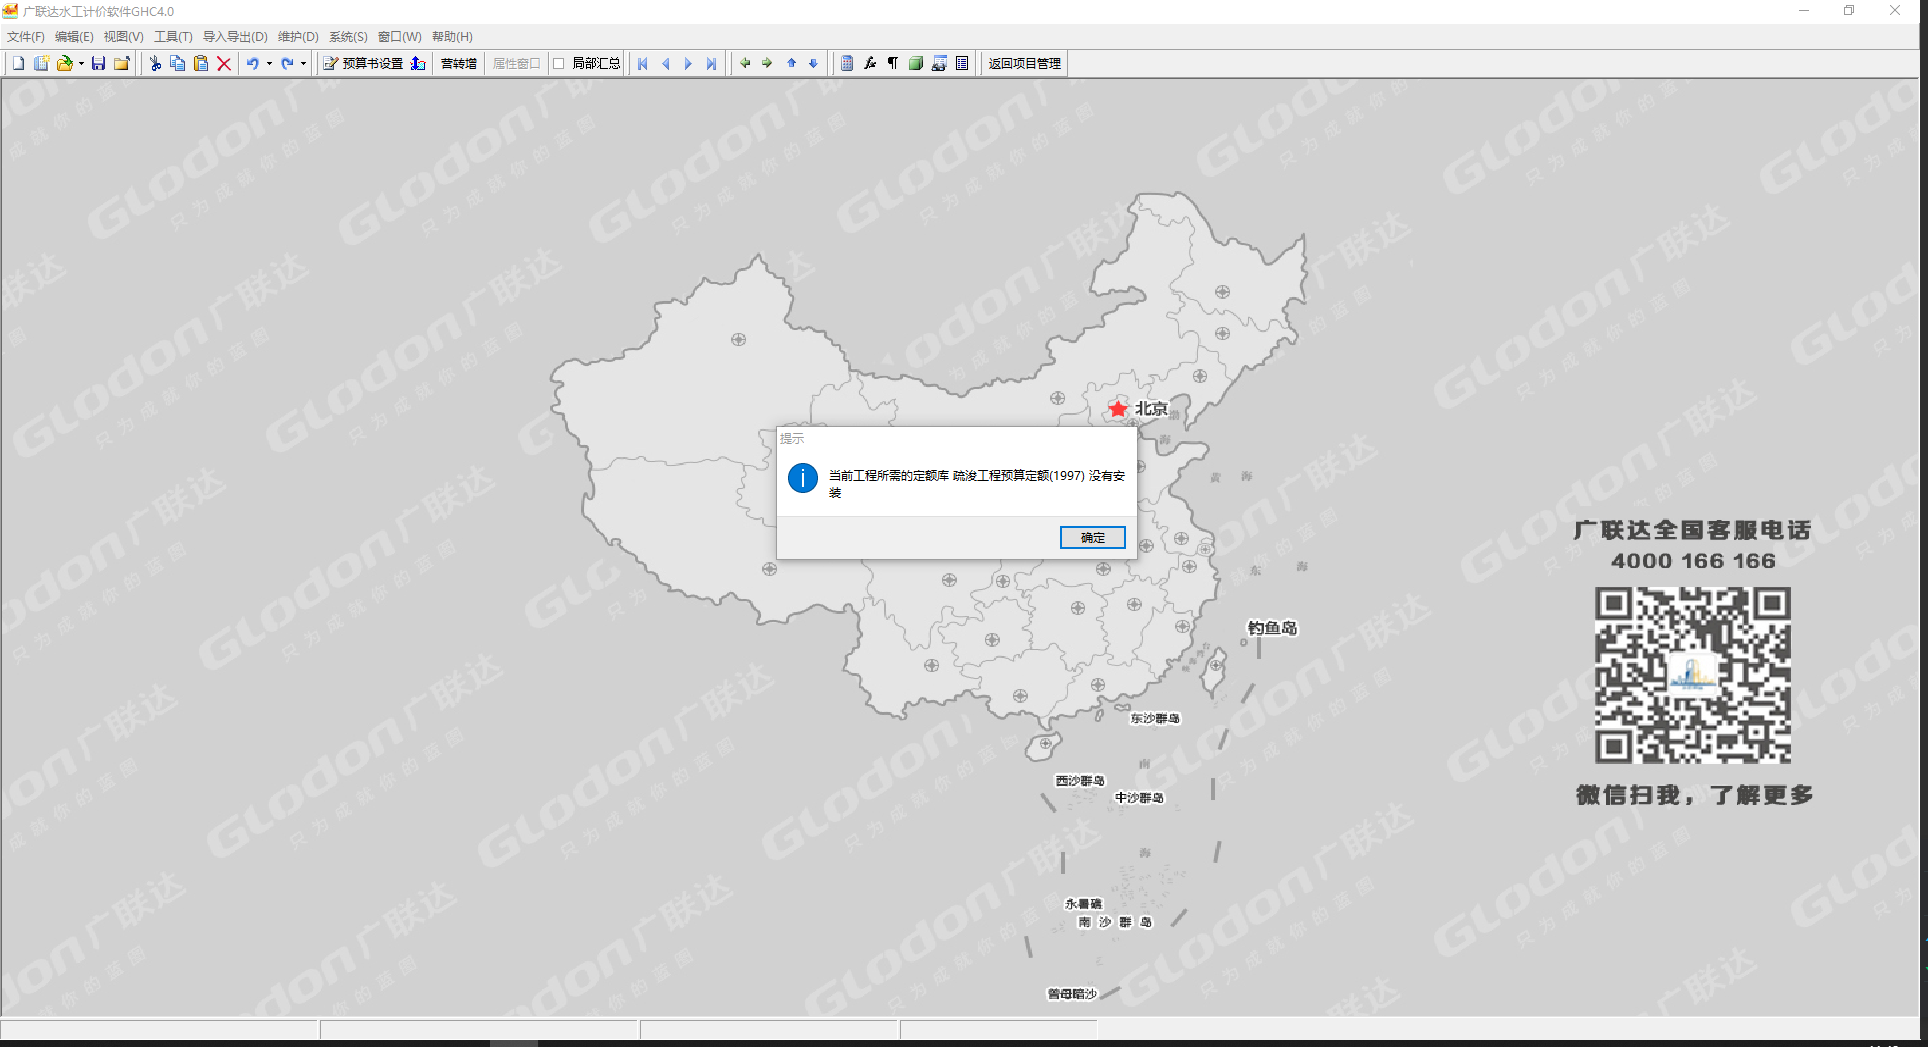Click the fx formula icon
The width and height of the screenshot is (1928, 1047).
[x=870, y=63]
